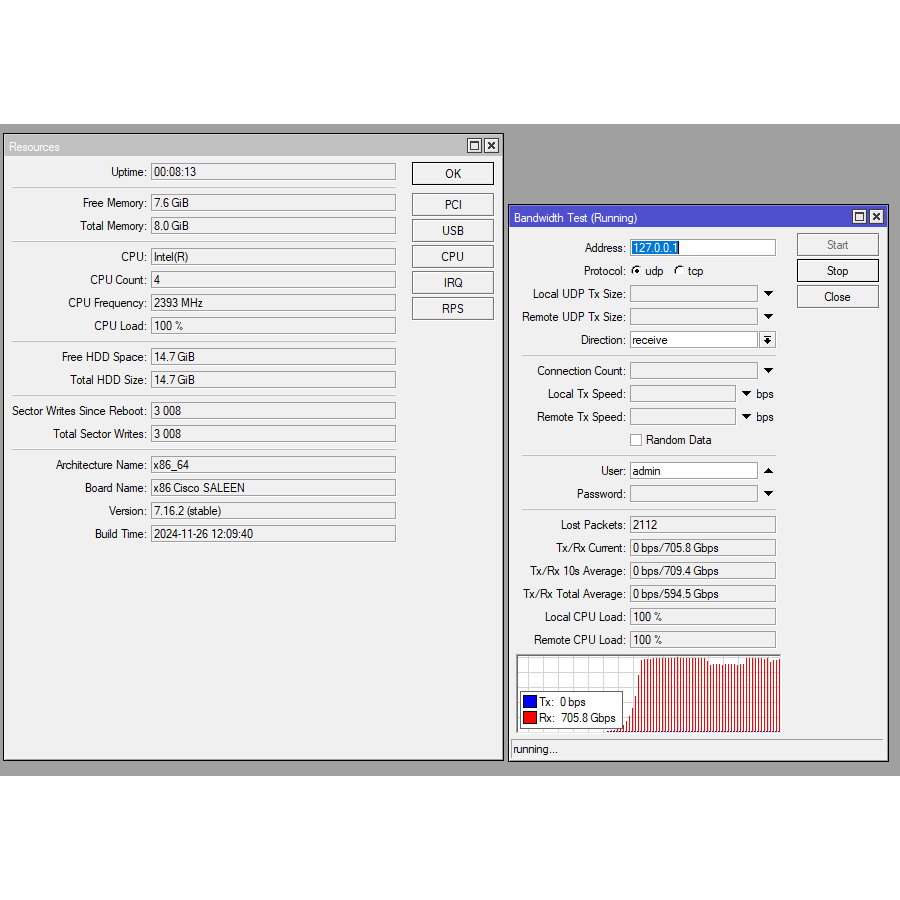
Task: Open the USB devices list
Action: click(x=452, y=231)
